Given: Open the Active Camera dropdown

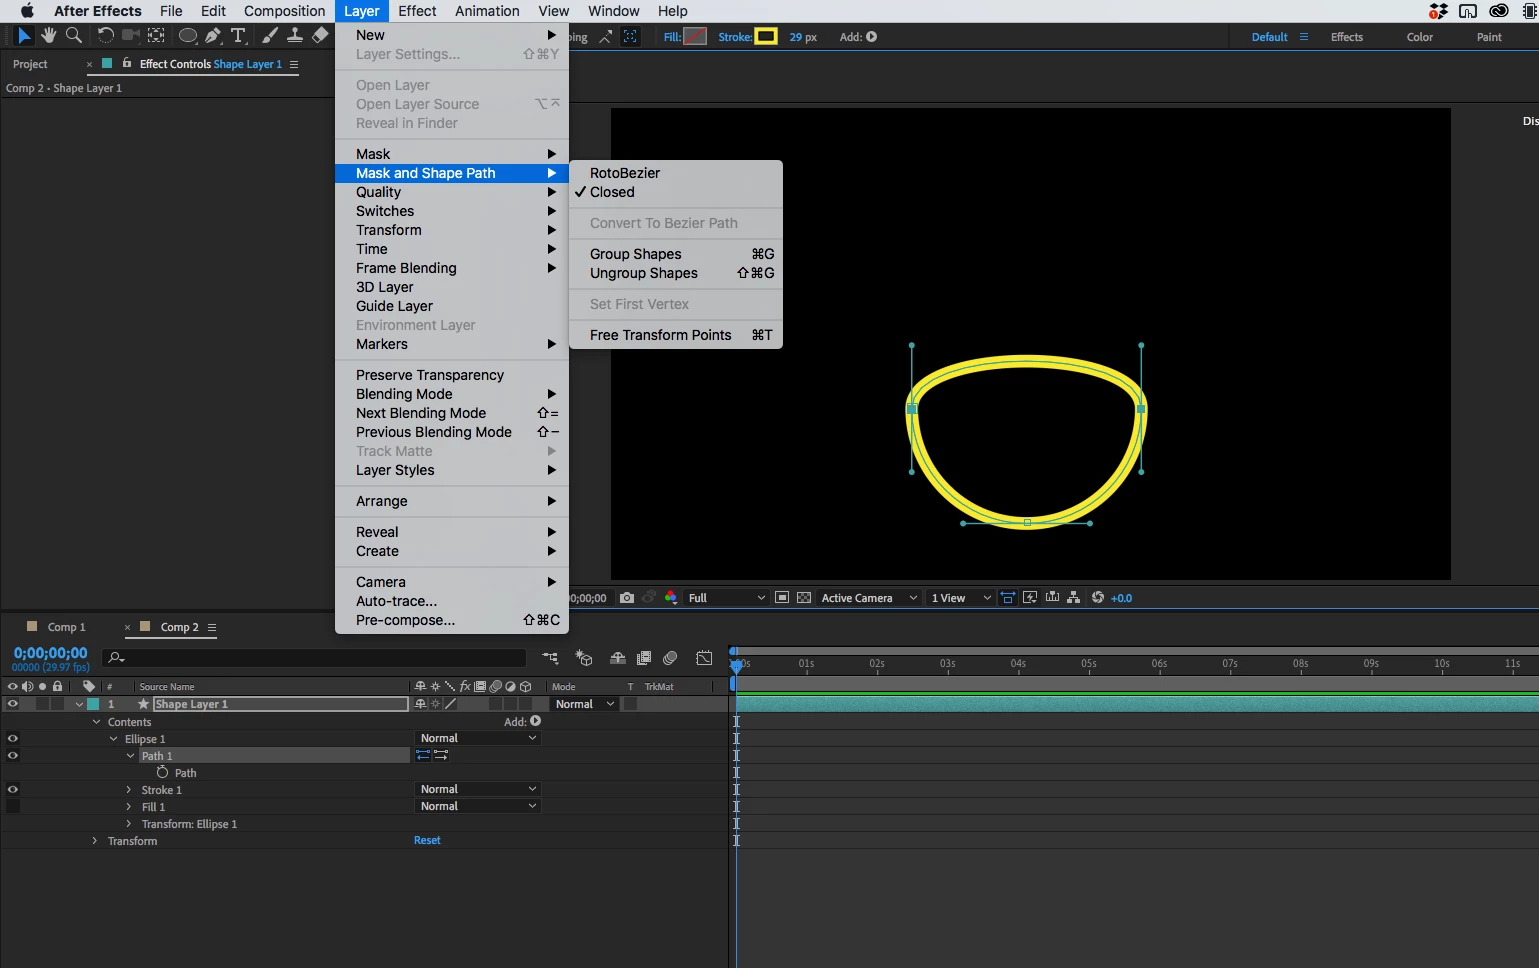Looking at the screenshot, I should pyautogui.click(x=868, y=598).
